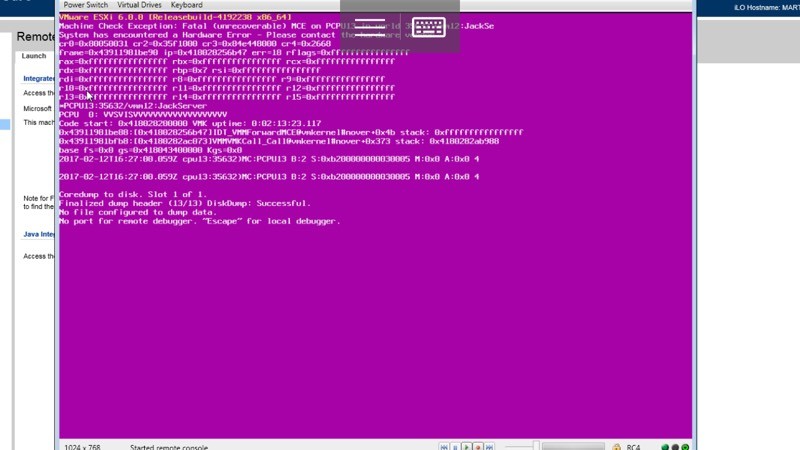800x450 pixels.
Task: Click the RC4 encryption label
Action: pos(633,447)
